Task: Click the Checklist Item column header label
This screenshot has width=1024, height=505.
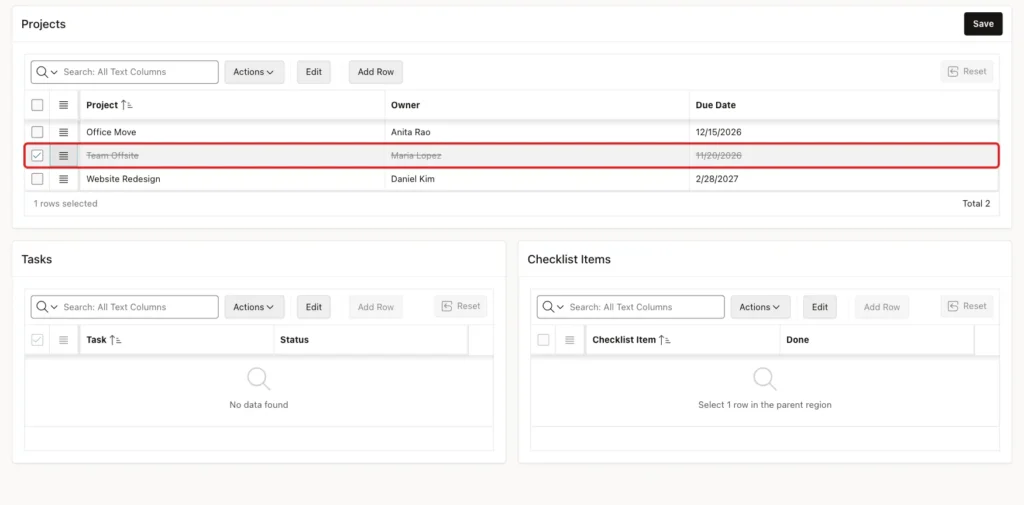Action: tap(624, 340)
